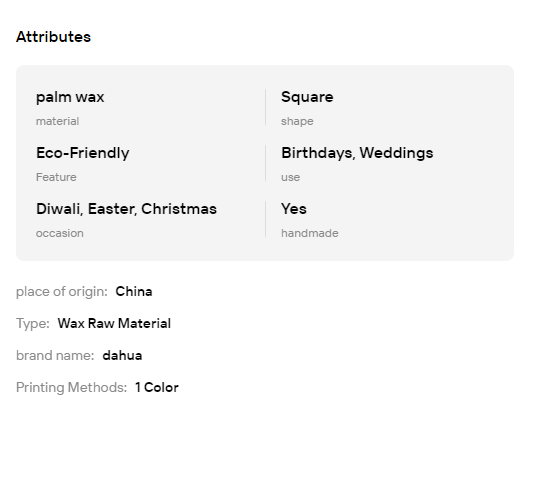This screenshot has width=534, height=484.
Task: Click the Attributes section heading
Action: coord(53,37)
